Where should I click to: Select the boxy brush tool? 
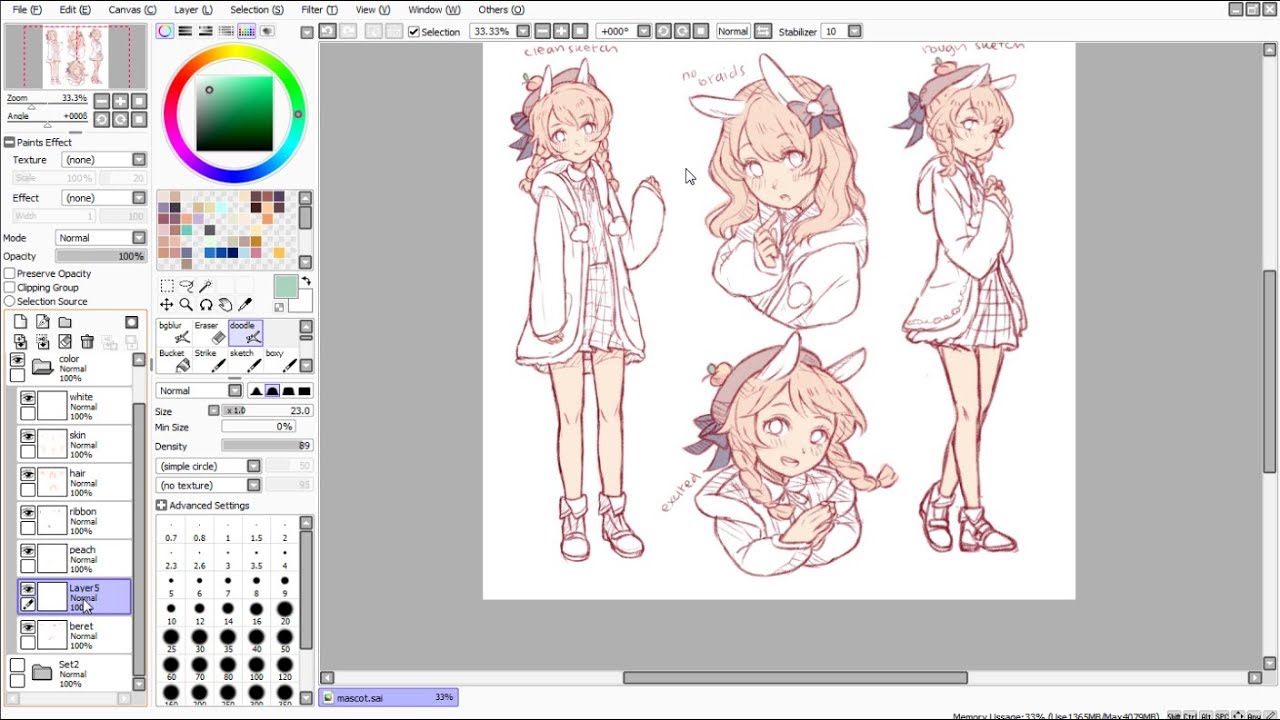coord(280,360)
